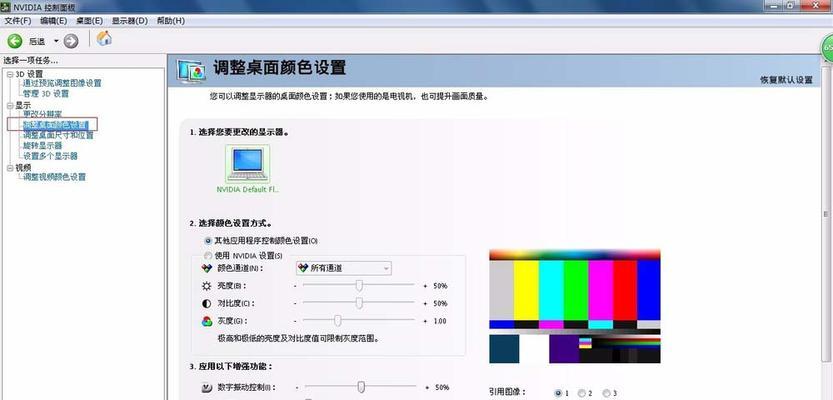Click the 3D 设置 tree label
The image size is (833, 400).
click(x=29, y=74)
